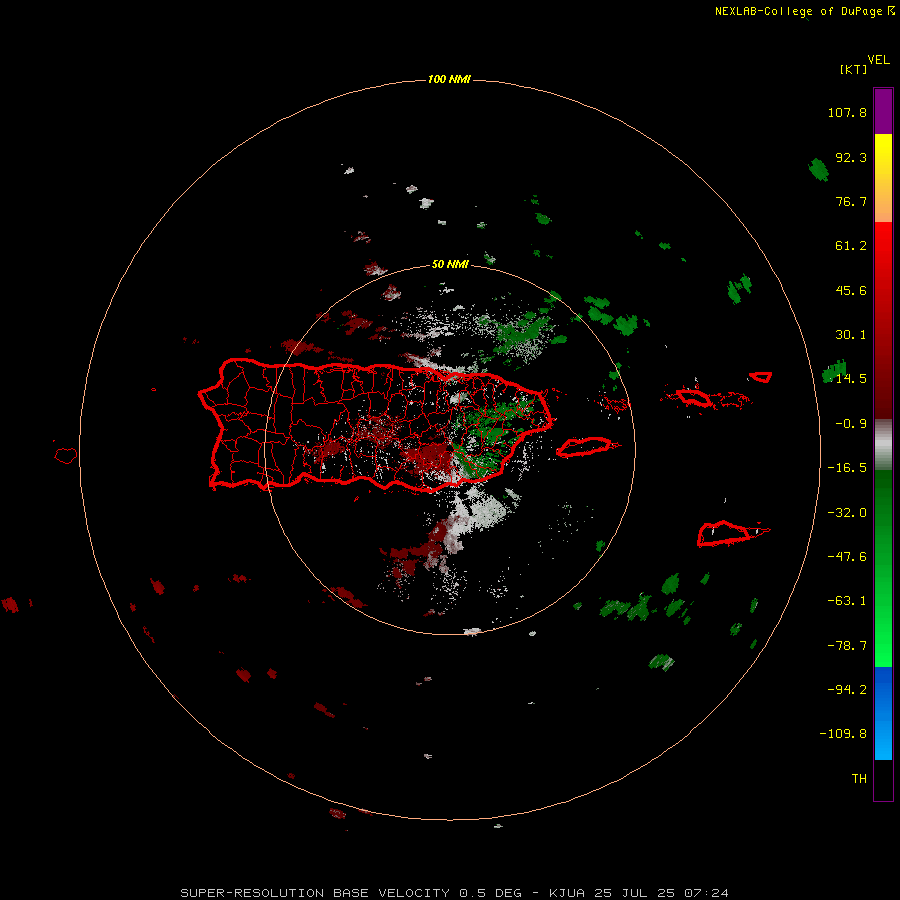
Task: Select the -63.1 scale value
Action: (x=847, y=601)
